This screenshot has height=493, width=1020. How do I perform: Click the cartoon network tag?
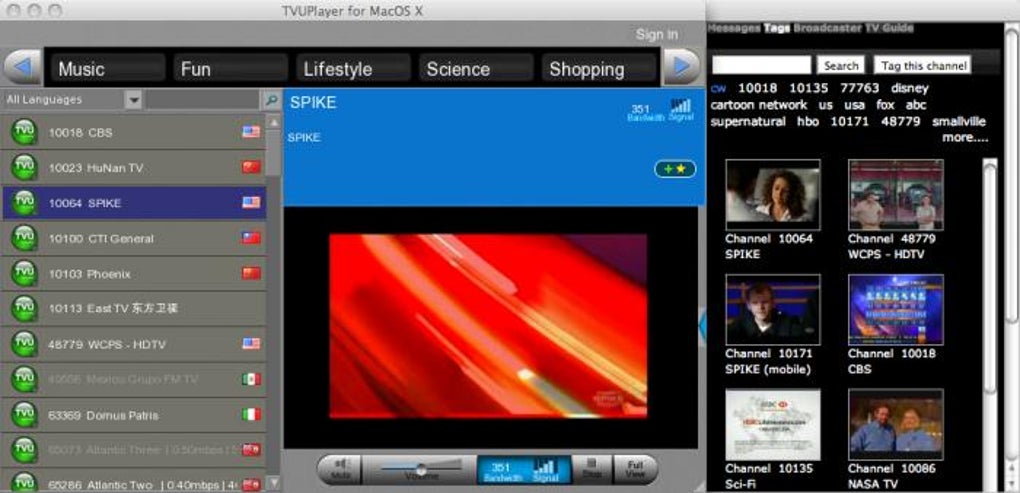[x=758, y=105]
